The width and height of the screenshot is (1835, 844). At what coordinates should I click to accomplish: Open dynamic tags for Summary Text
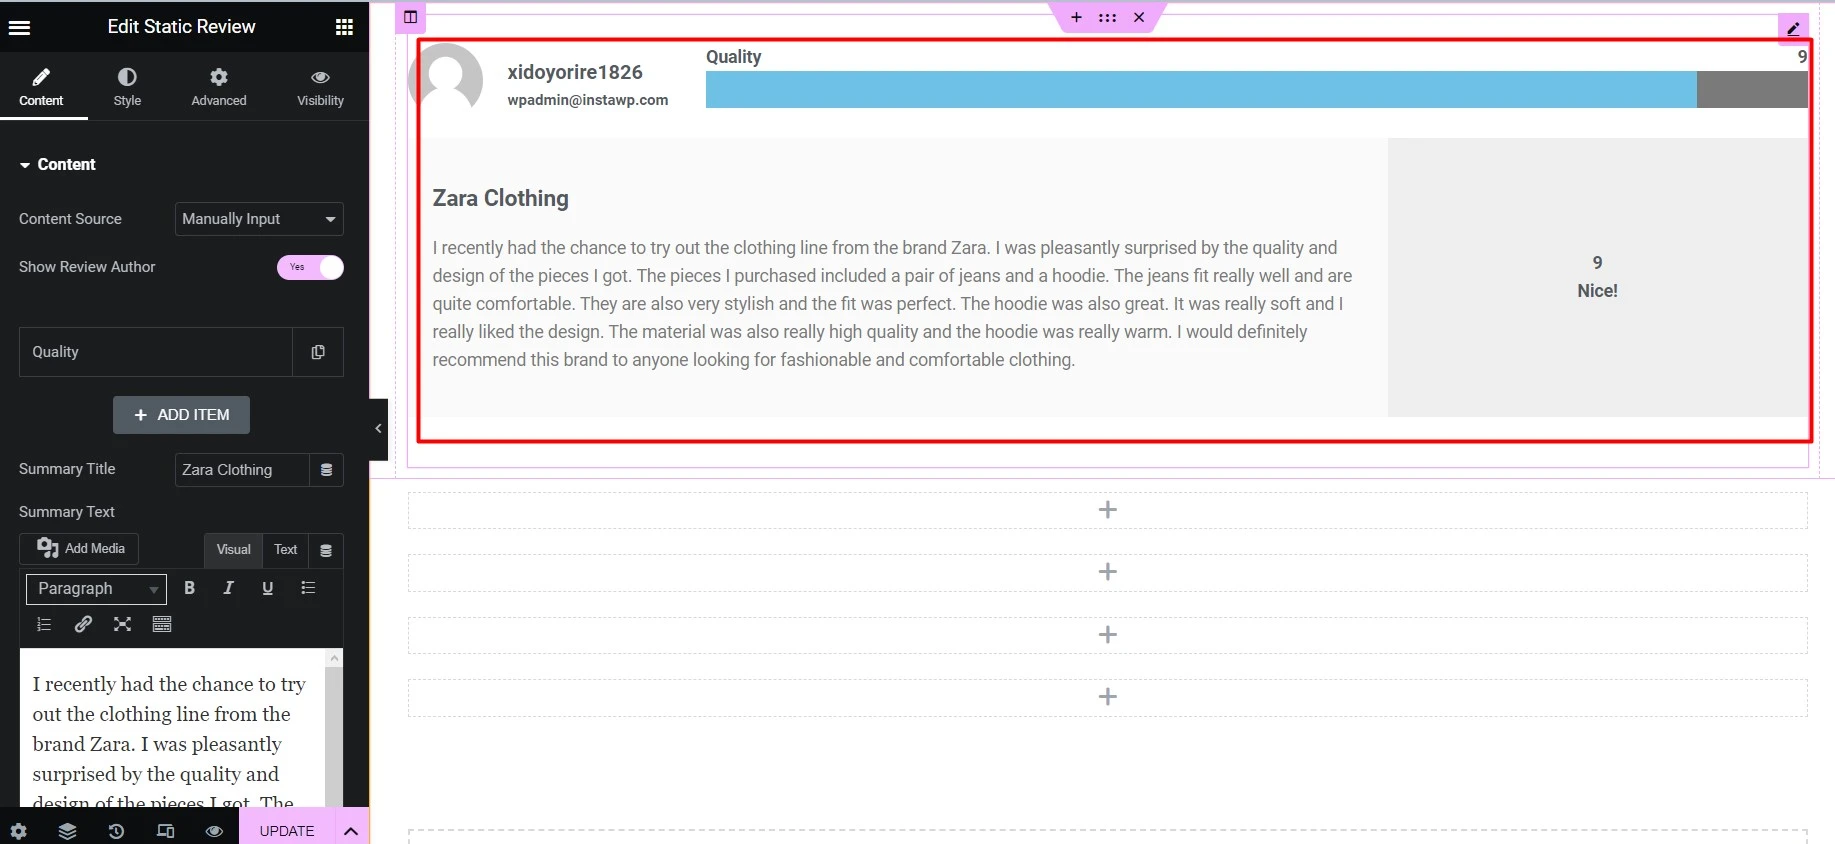coord(326,550)
